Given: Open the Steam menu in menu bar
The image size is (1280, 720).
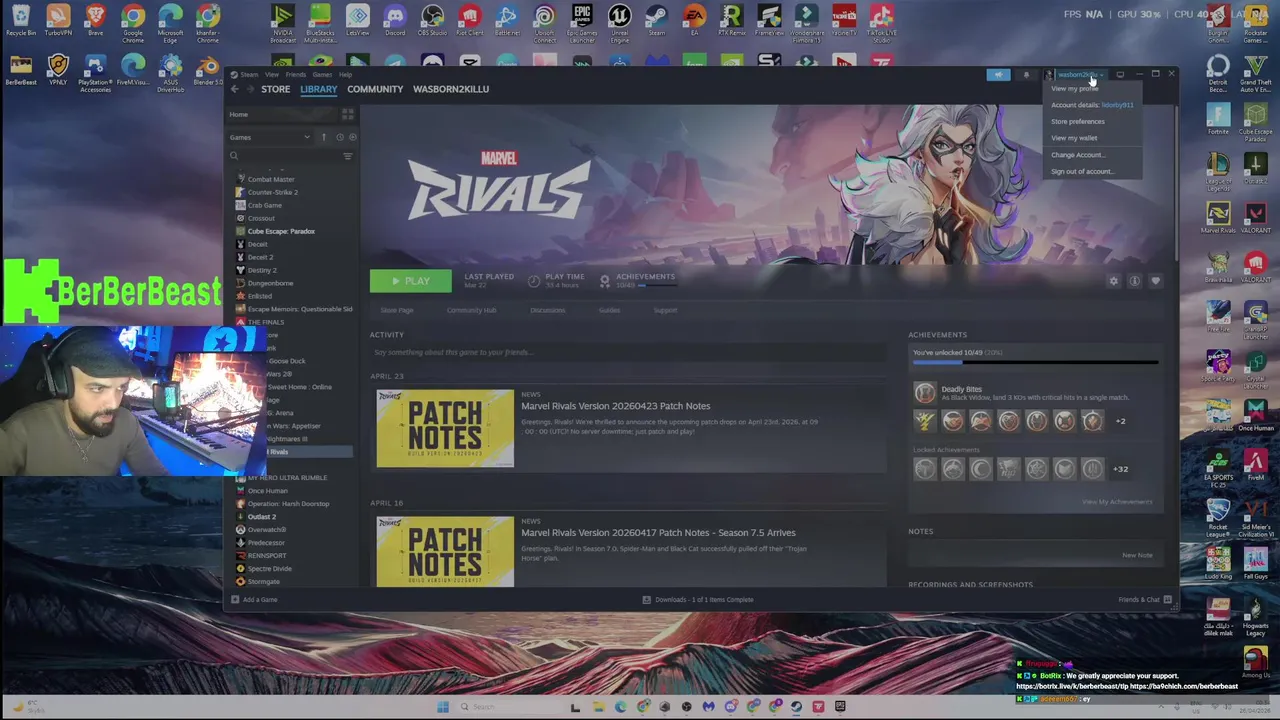Looking at the screenshot, I should point(249,75).
